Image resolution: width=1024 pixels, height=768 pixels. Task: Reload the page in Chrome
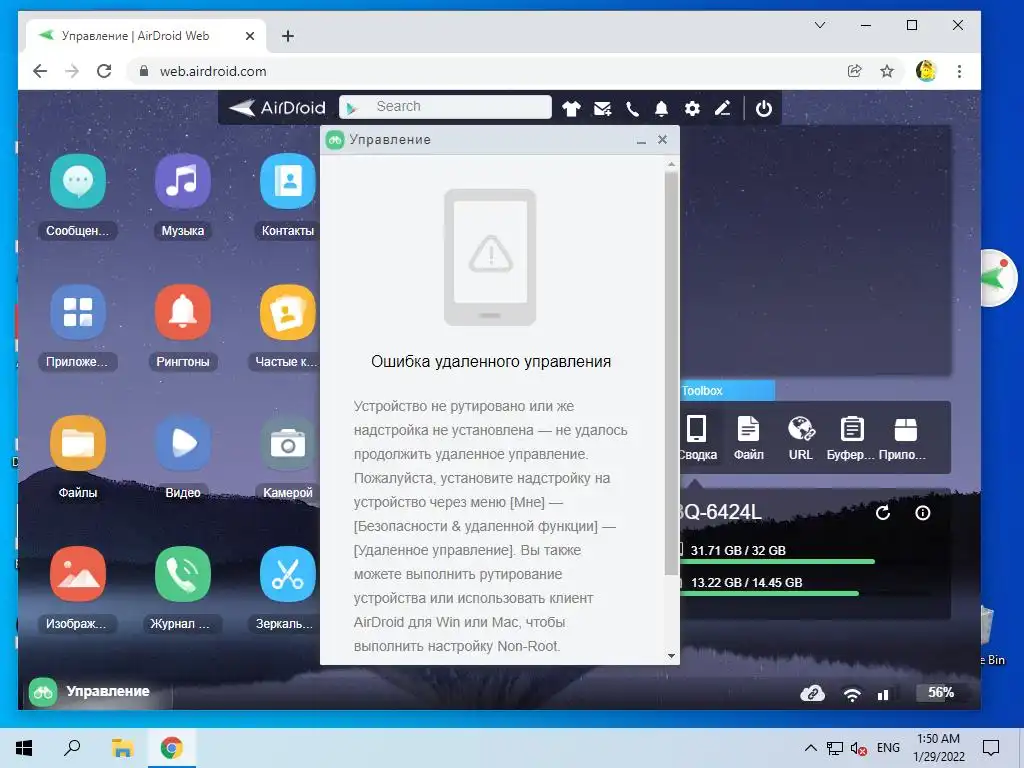point(104,71)
